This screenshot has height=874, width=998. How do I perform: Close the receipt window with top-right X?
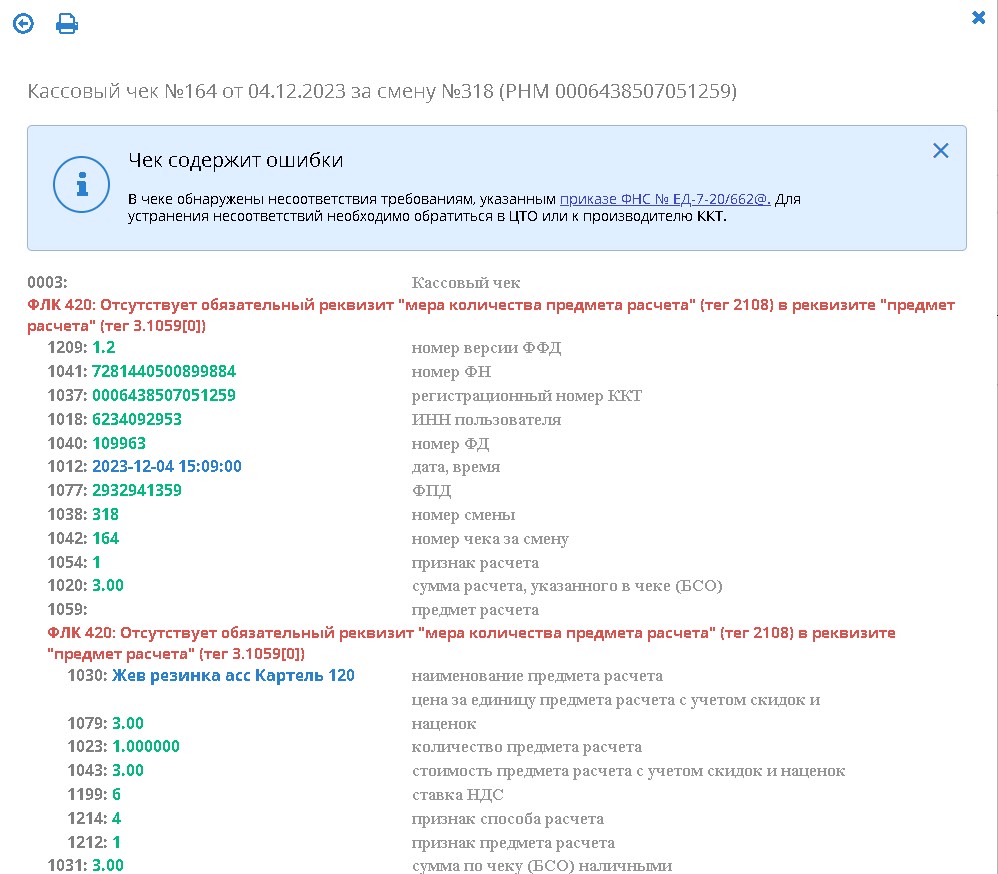pos(978,17)
